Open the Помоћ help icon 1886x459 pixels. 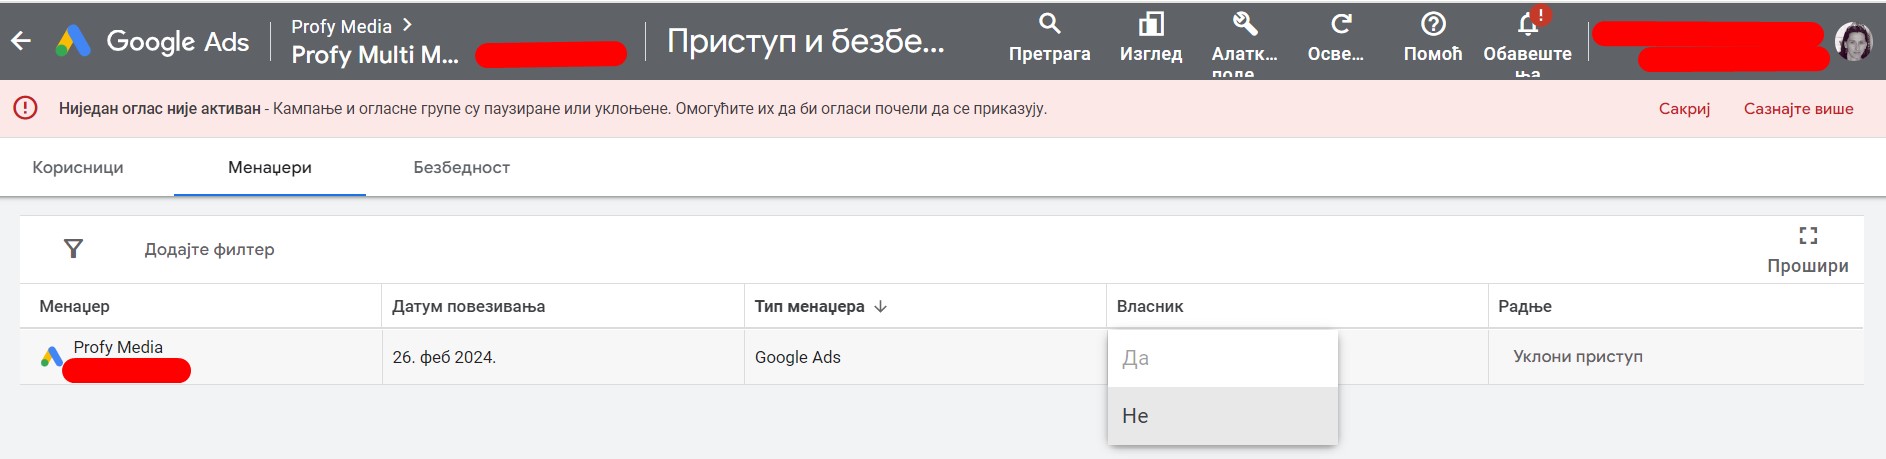(1433, 24)
